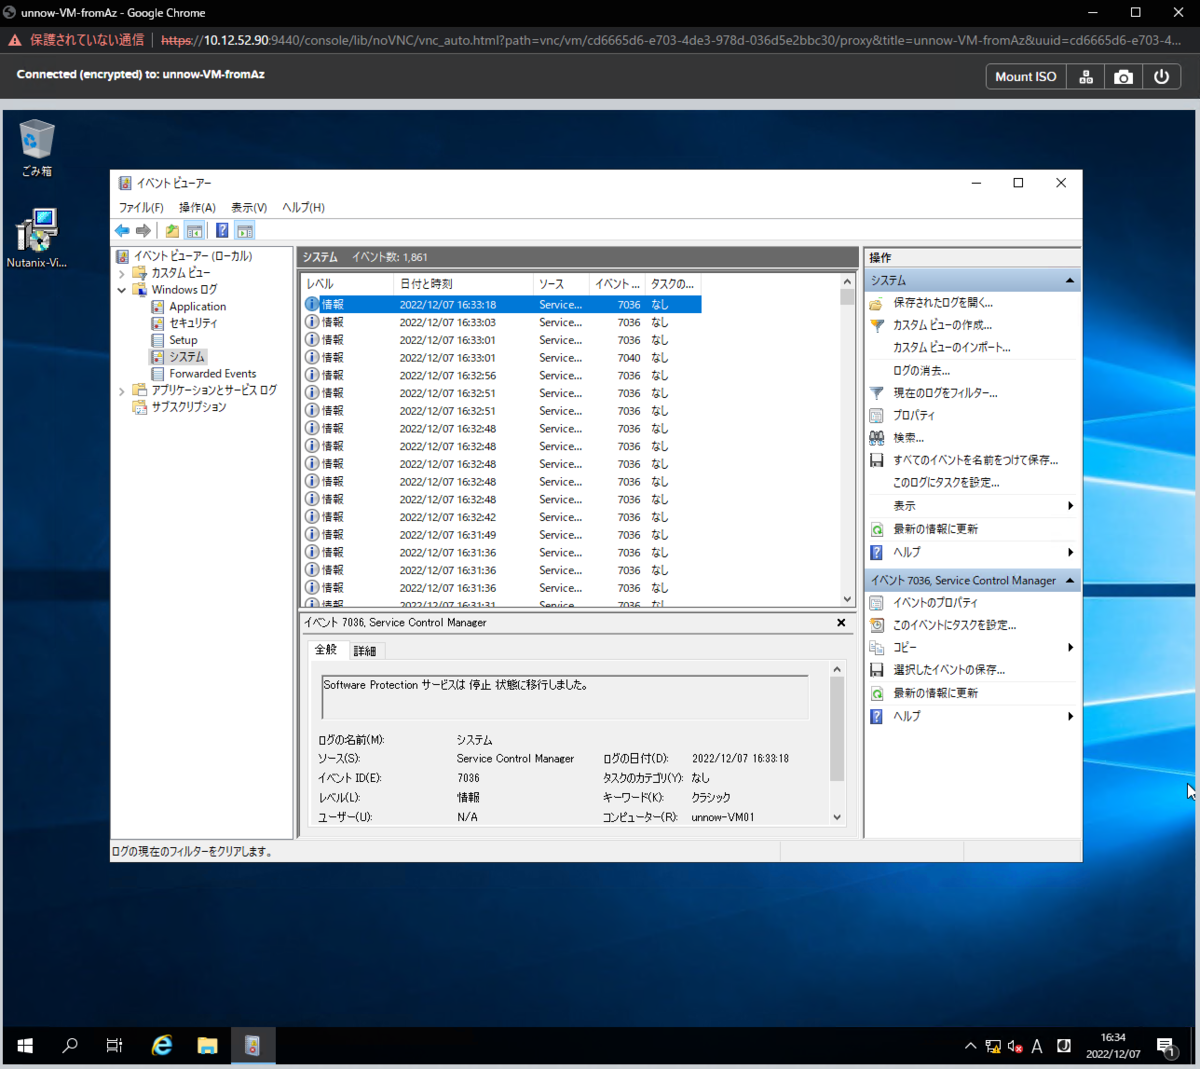
Task: Expand 表示 submenu in actions pane
Action: 1070,506
